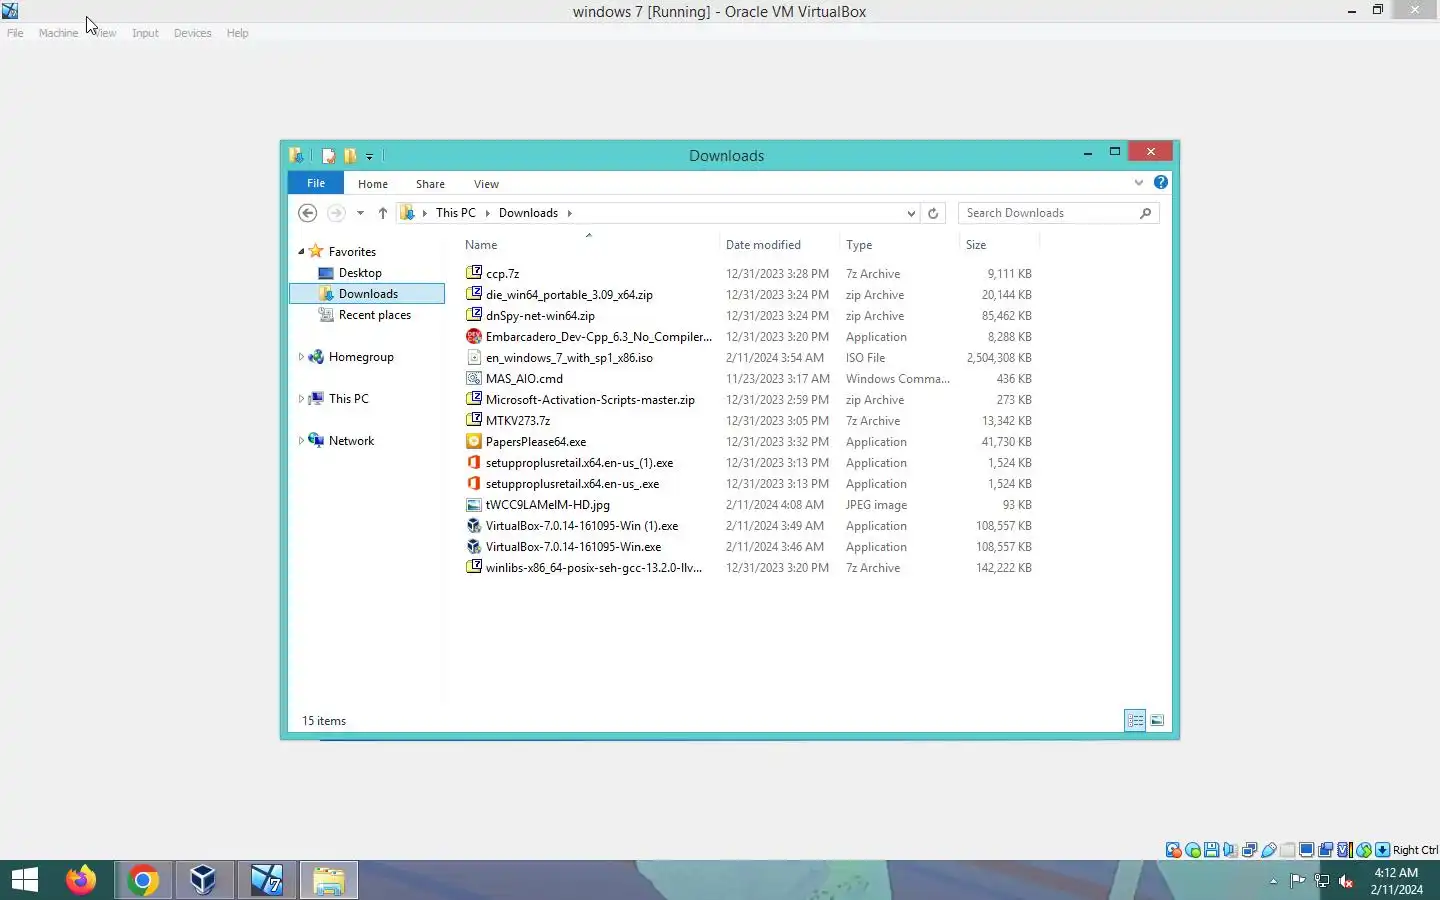Screen dimensions: 1440x900
Task: Select the tWCC9LAMeIM-HD.jpg image icon
Action: click(474, 504)
